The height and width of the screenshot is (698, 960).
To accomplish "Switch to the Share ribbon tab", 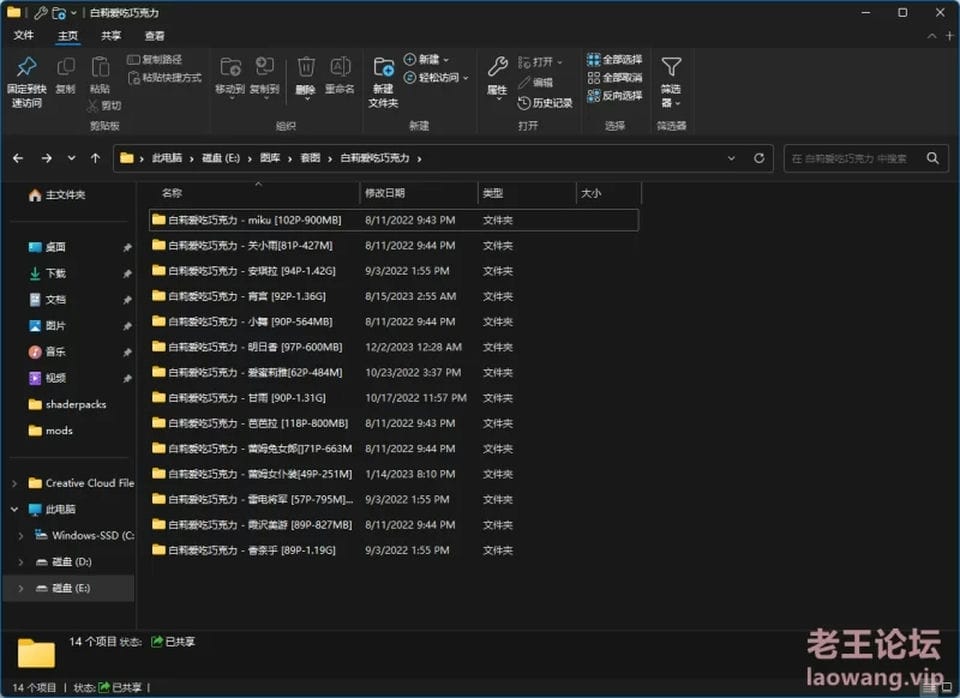I will pyautogui.click(x=111, y=36).
